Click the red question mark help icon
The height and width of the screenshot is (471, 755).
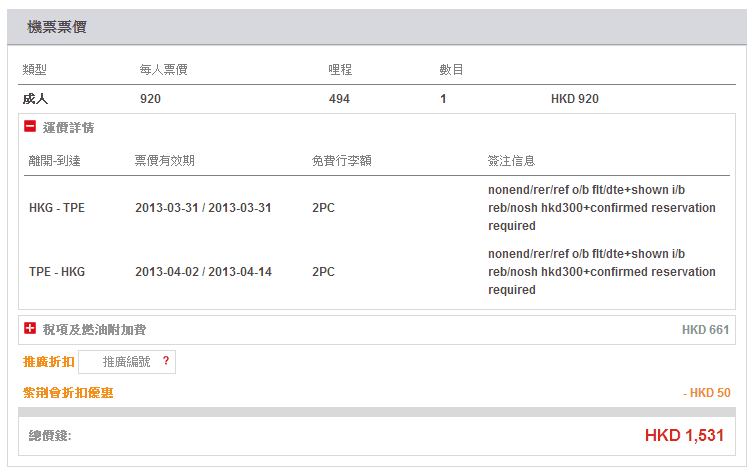coord(165,361)
